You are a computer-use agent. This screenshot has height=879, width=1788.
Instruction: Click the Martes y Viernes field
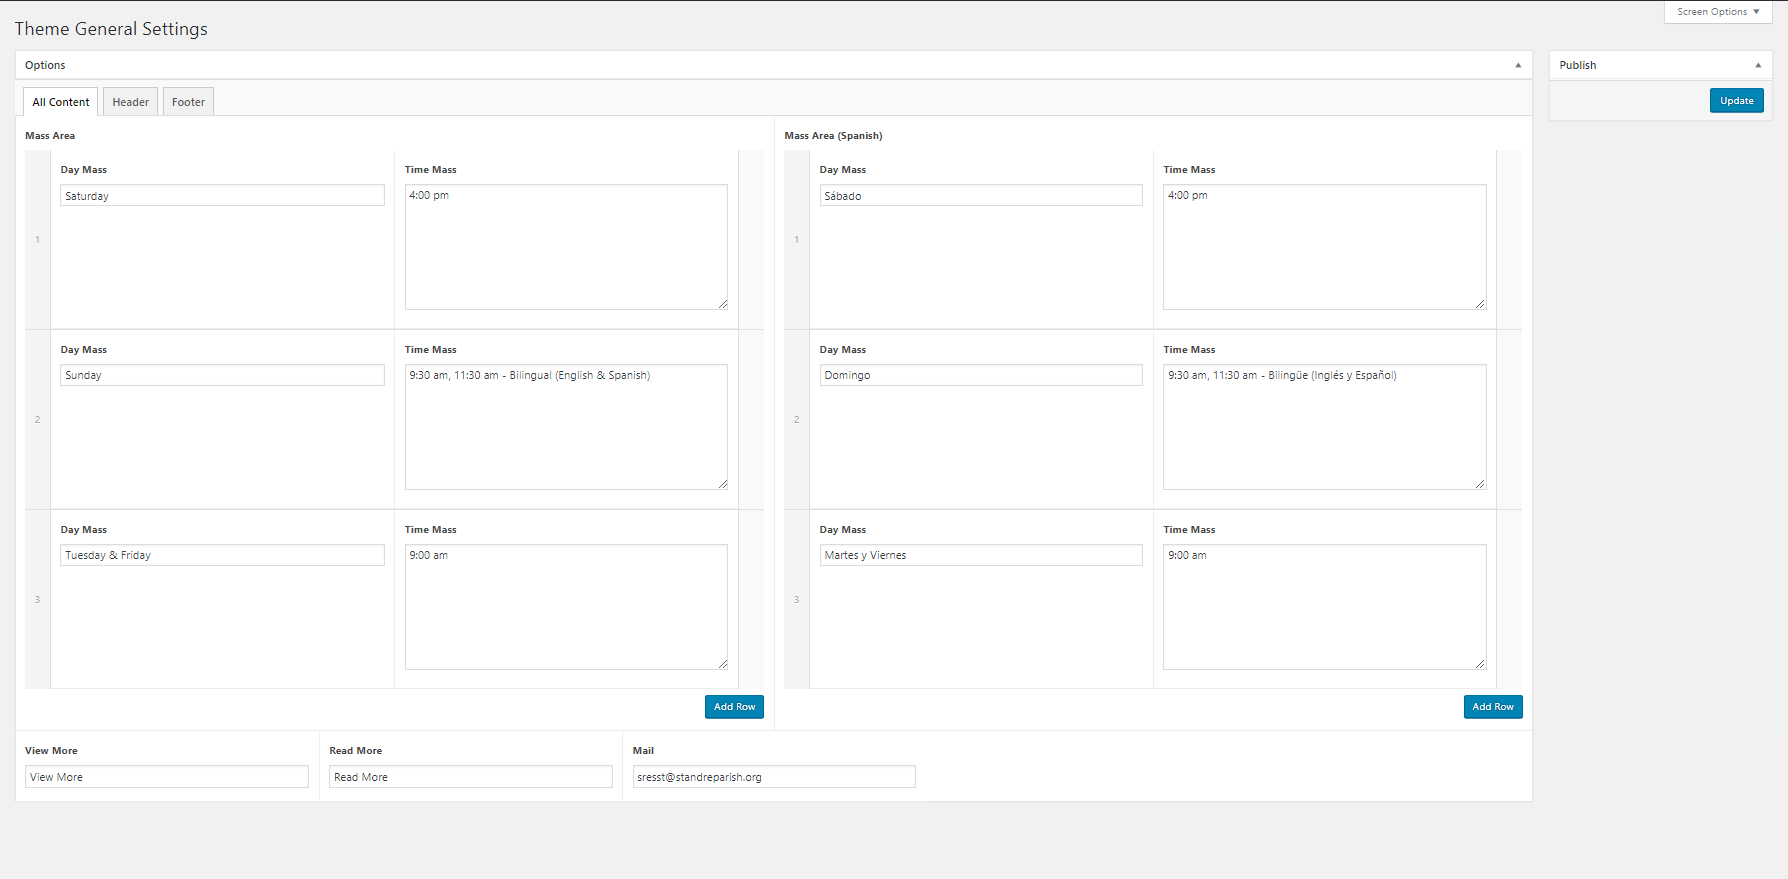pos(980,555)
